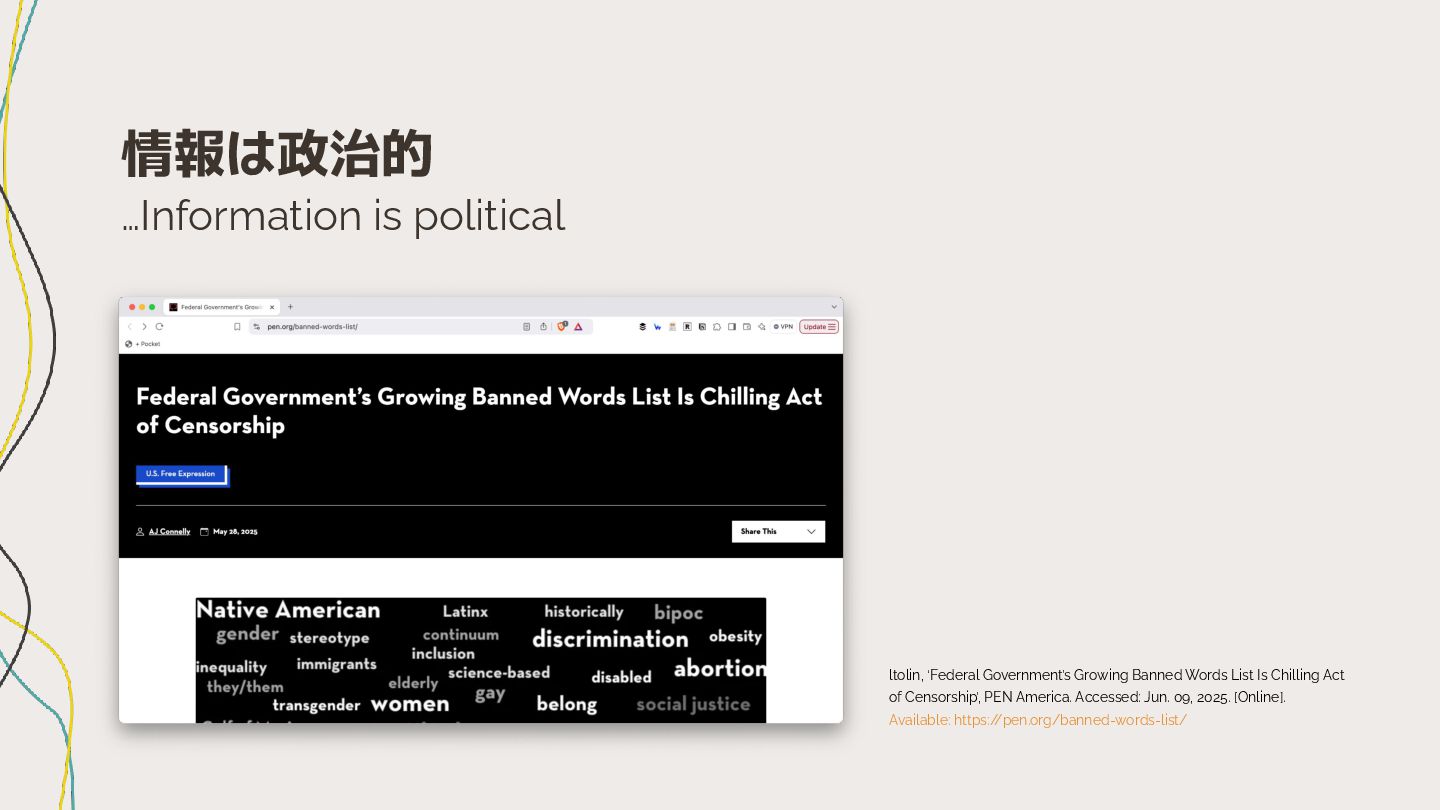Image resolution: width=1440 pixels, height=810 pixels.
Task: Click the article headline about Banned Words List
Action: (x=479, y=411)
